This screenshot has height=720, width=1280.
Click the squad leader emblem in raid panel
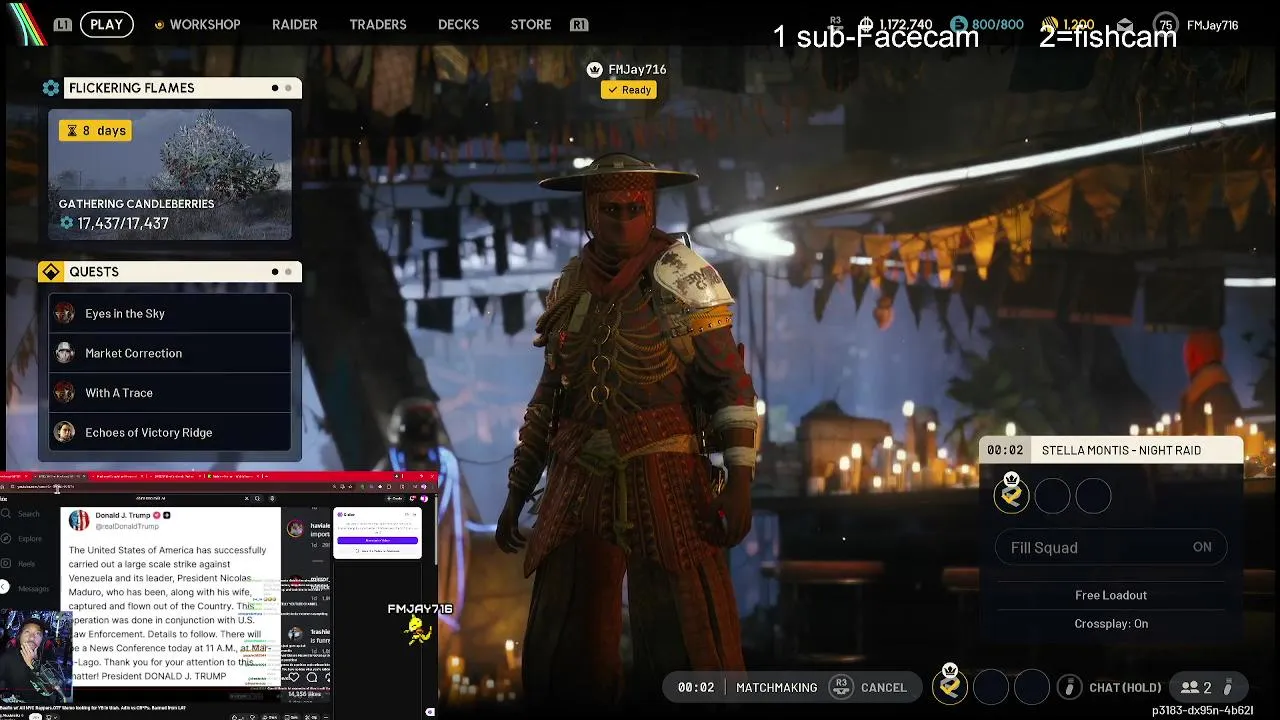coord(1011,495)
